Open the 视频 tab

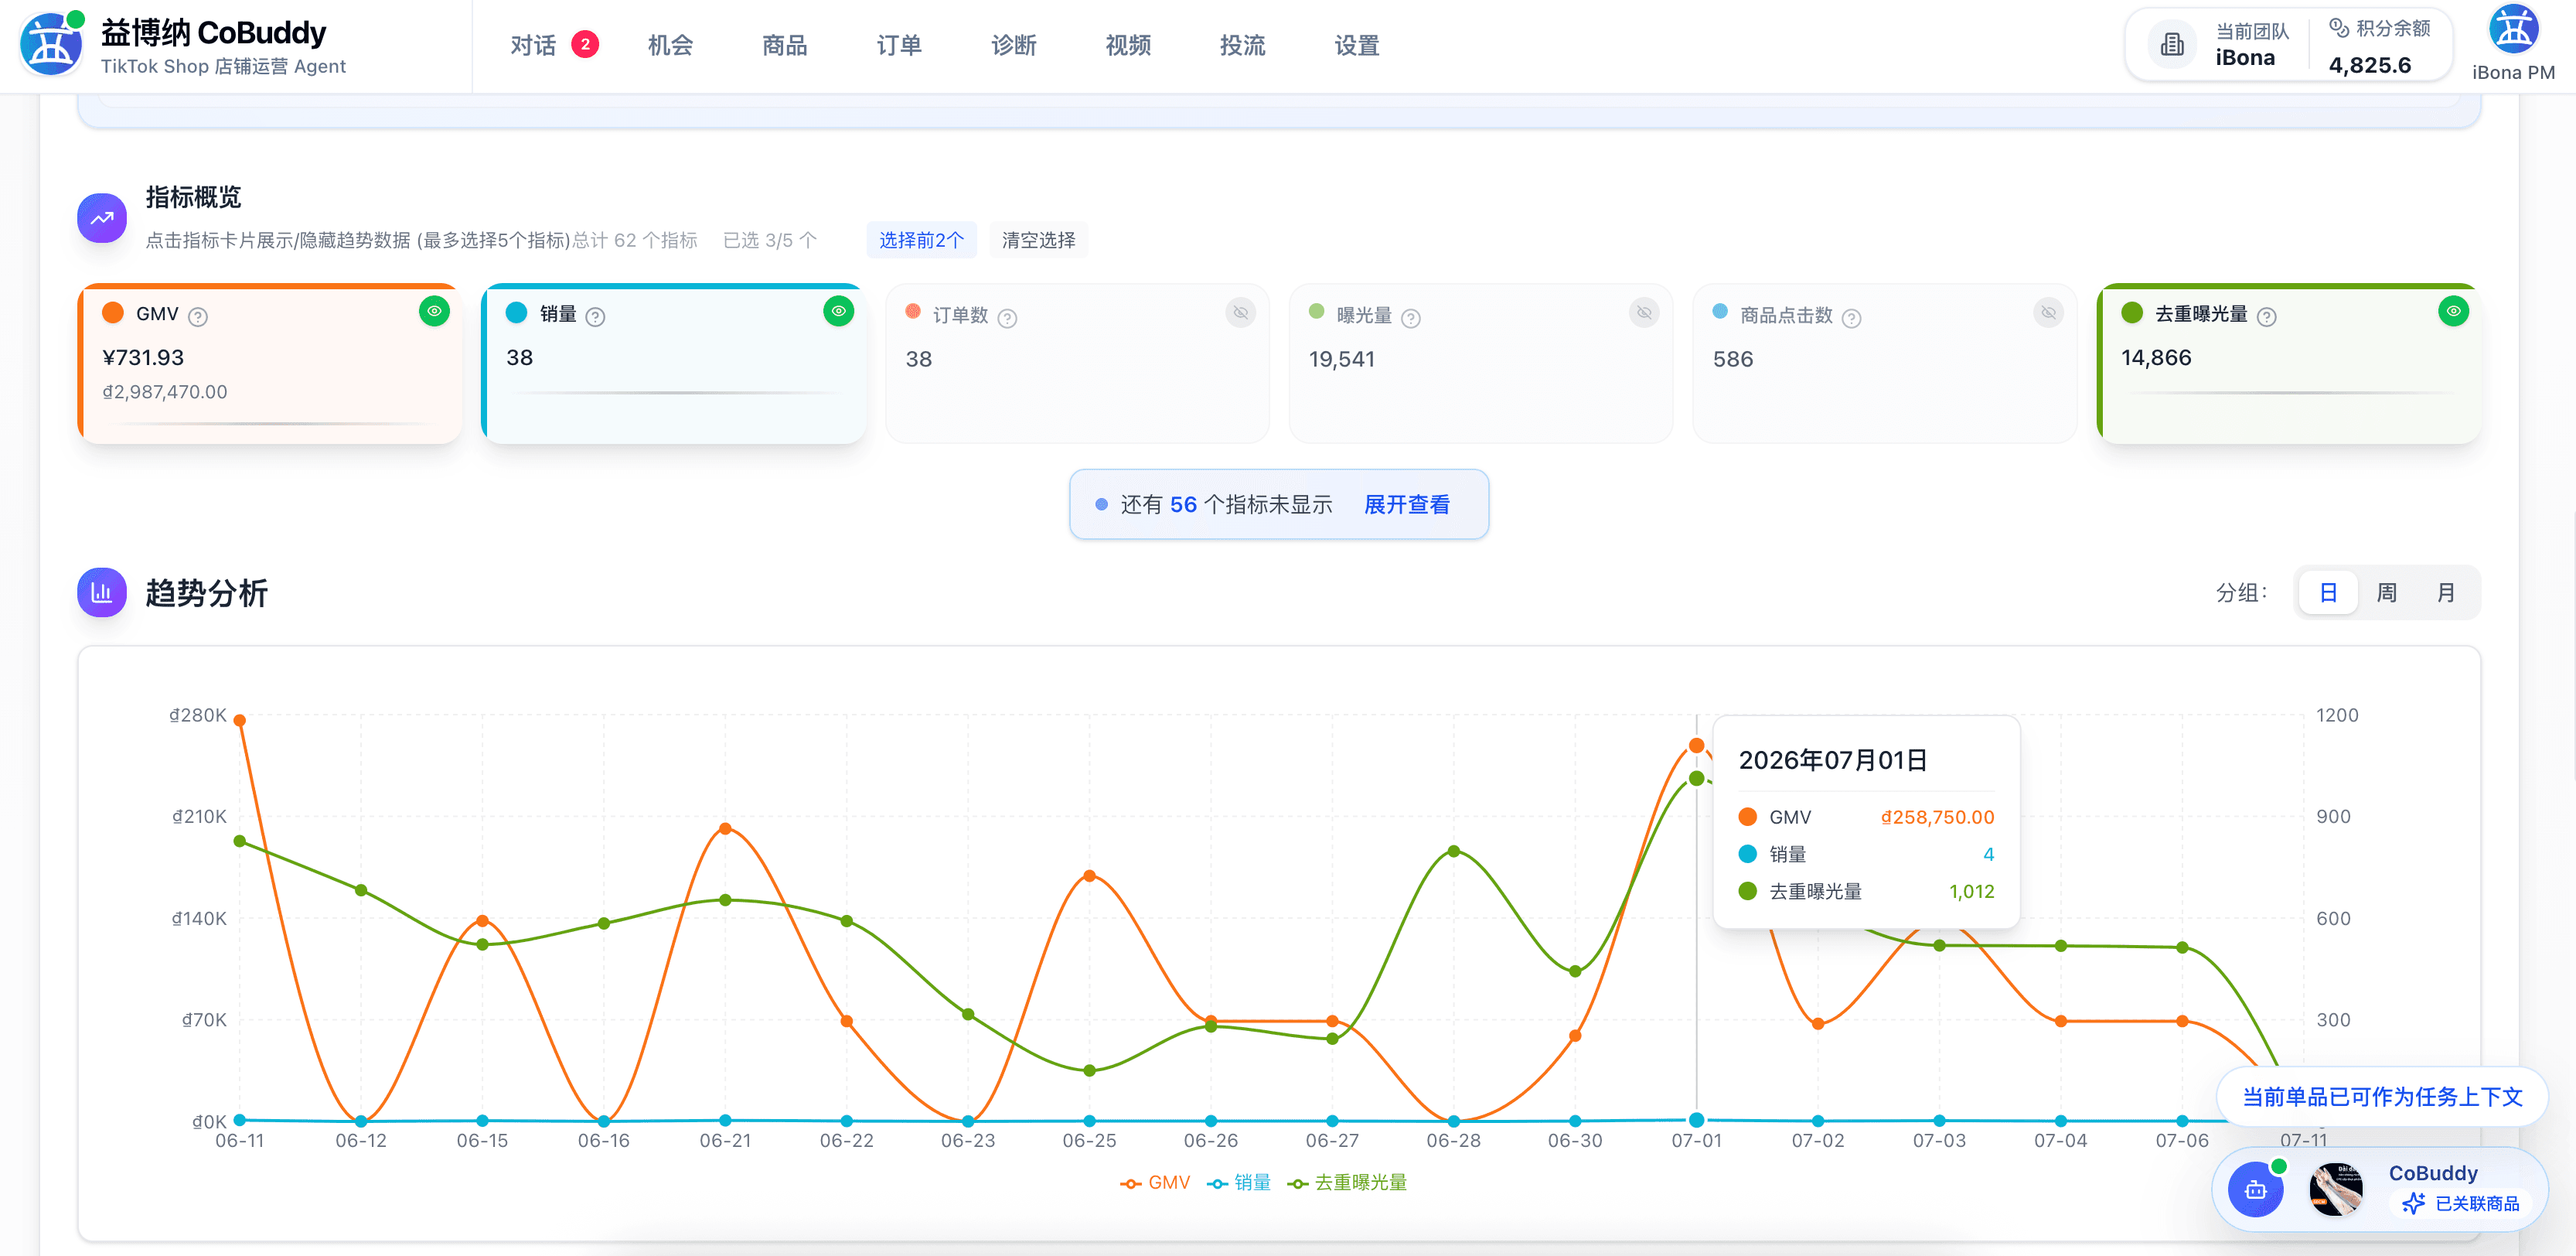[x=1128, y=45]
